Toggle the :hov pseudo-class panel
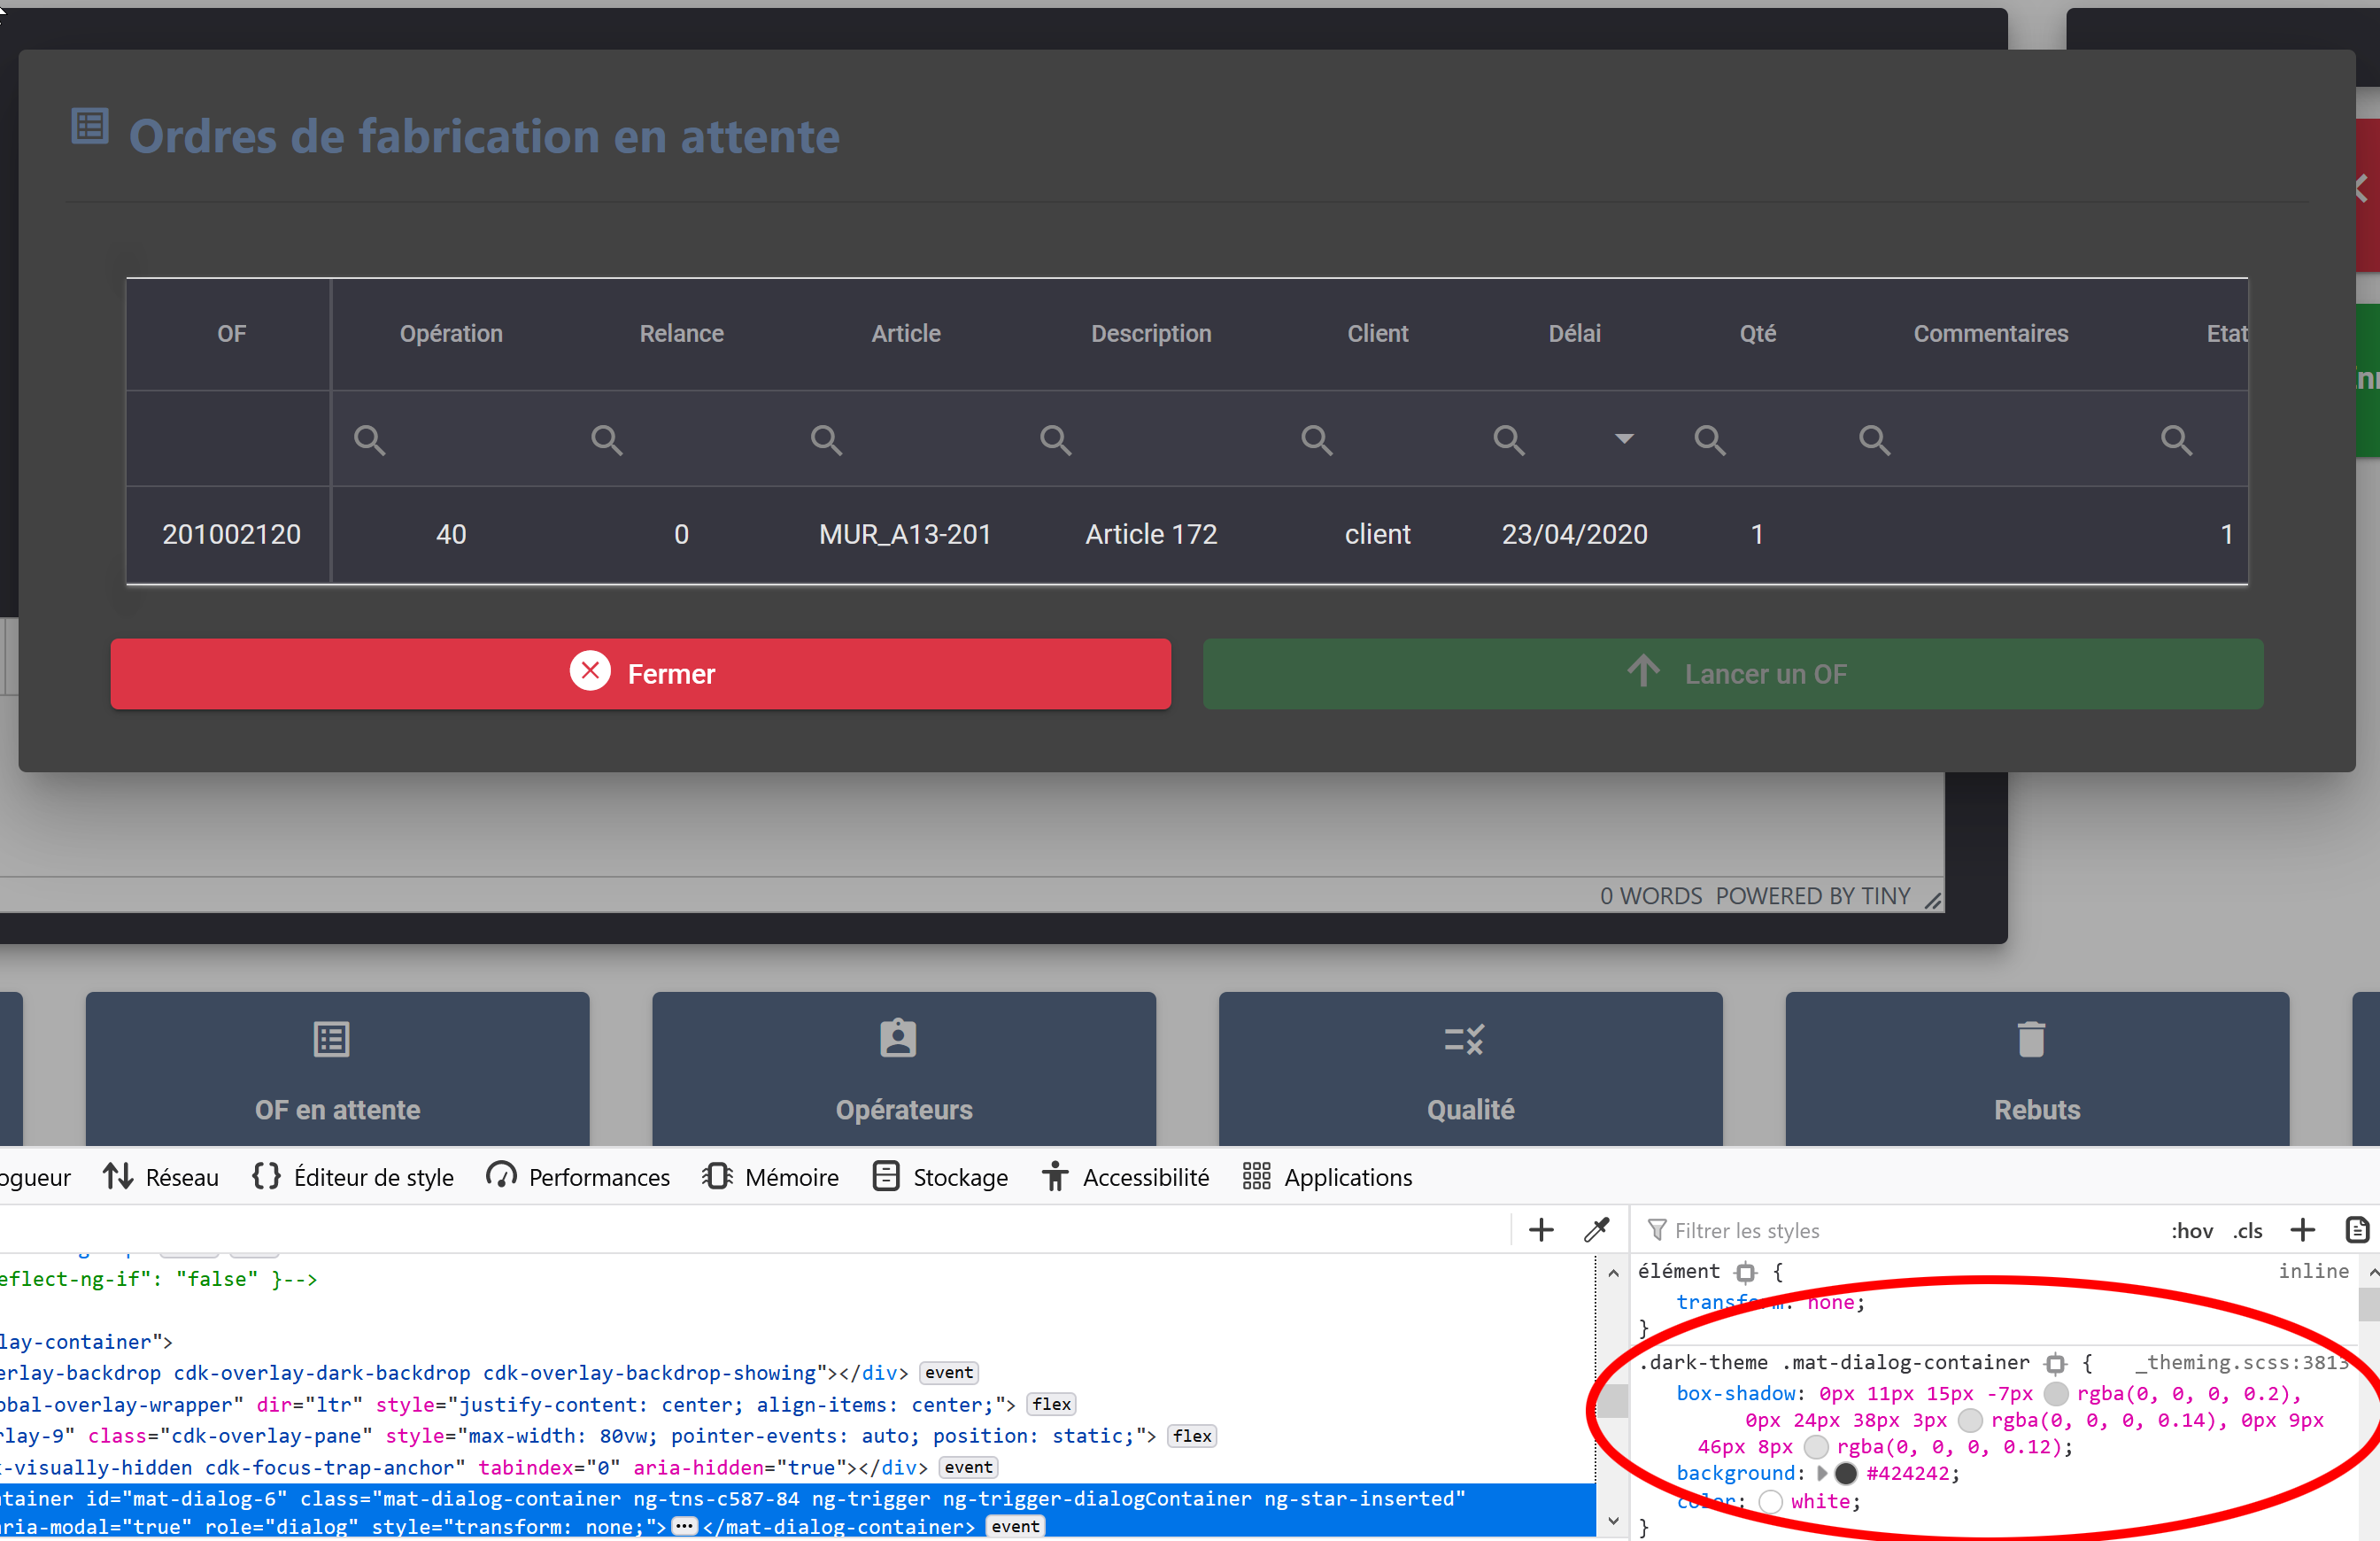The height and width of the screenshot is (1541, 2380). coord(2191,1230)
